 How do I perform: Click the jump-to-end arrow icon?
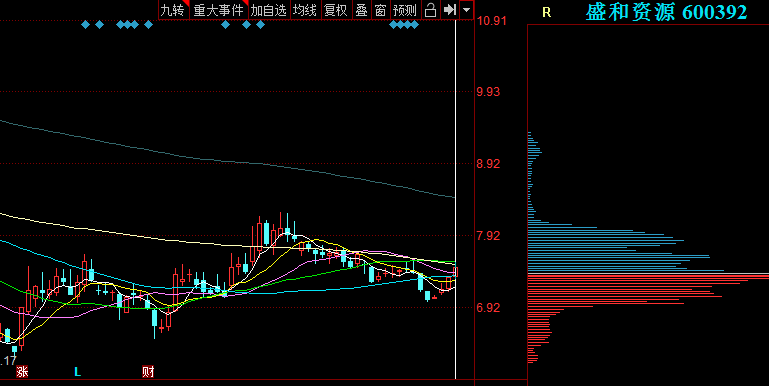click(x=449, y=10)
